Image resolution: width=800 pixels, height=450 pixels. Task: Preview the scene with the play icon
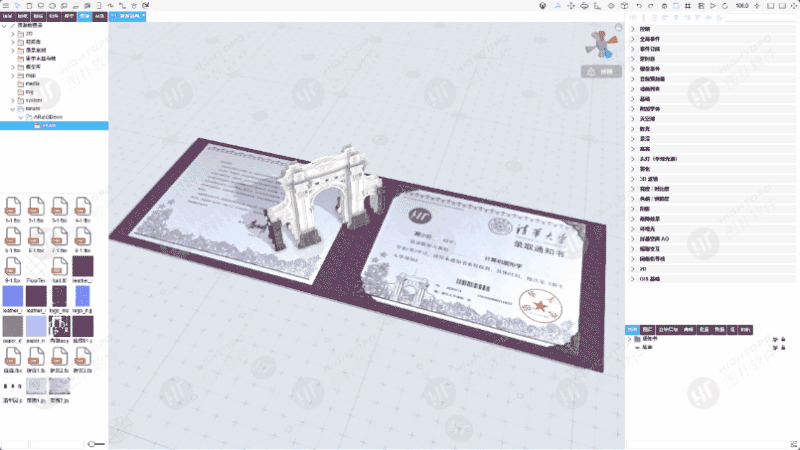pos(713,6)
